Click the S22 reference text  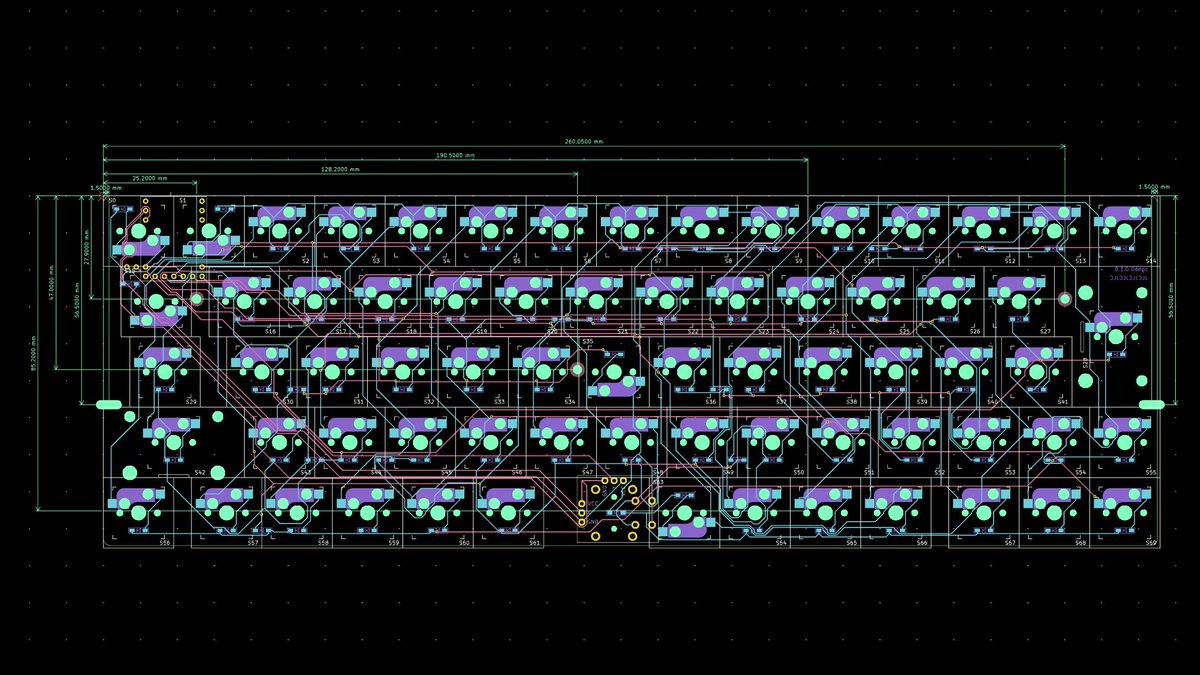coord(693,330)
